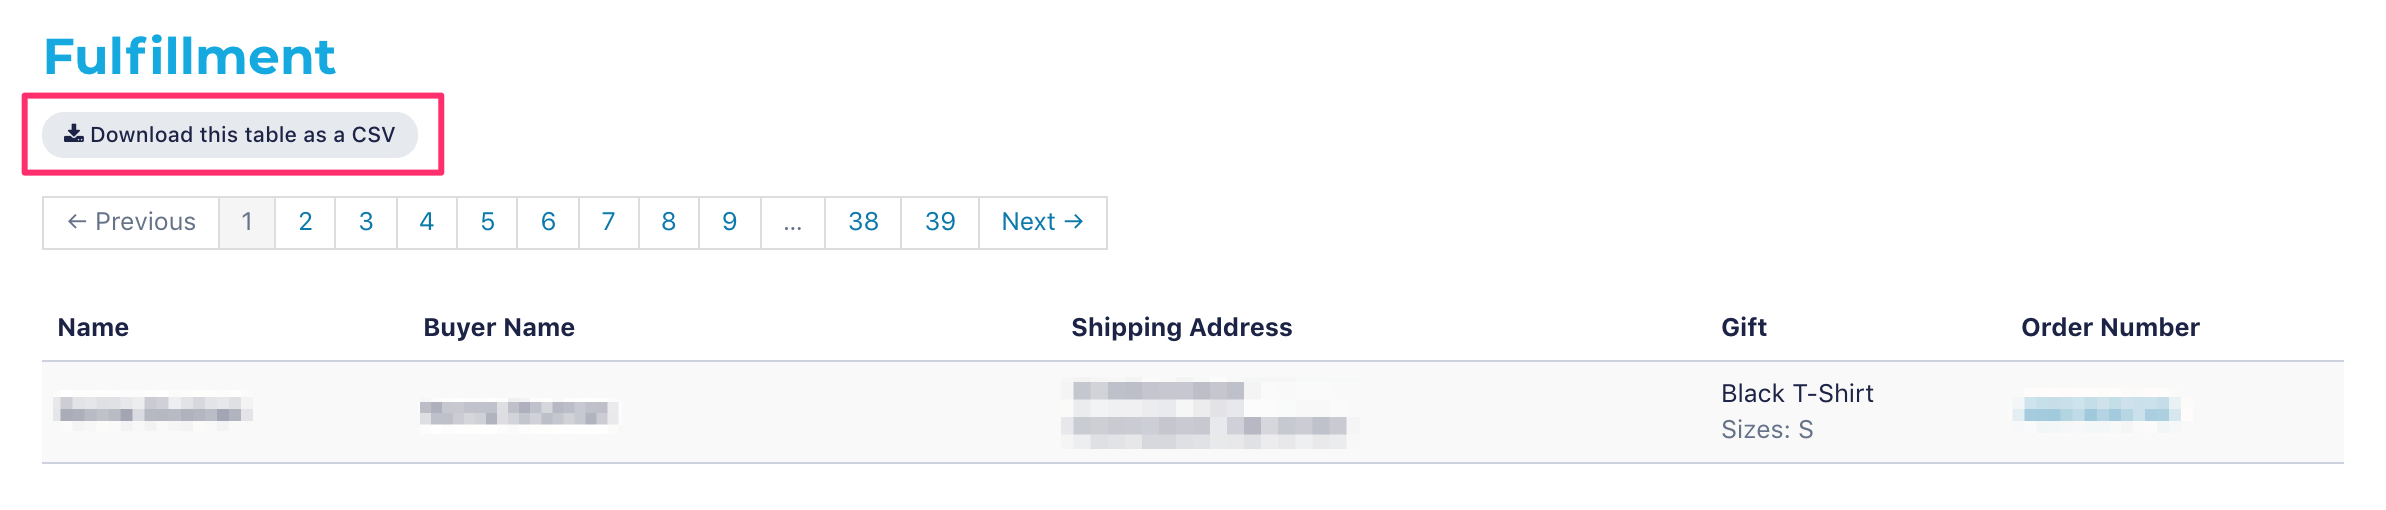Click the Shipping Address column header
Screen dimensions: 2386x510
coord(1182,328)
